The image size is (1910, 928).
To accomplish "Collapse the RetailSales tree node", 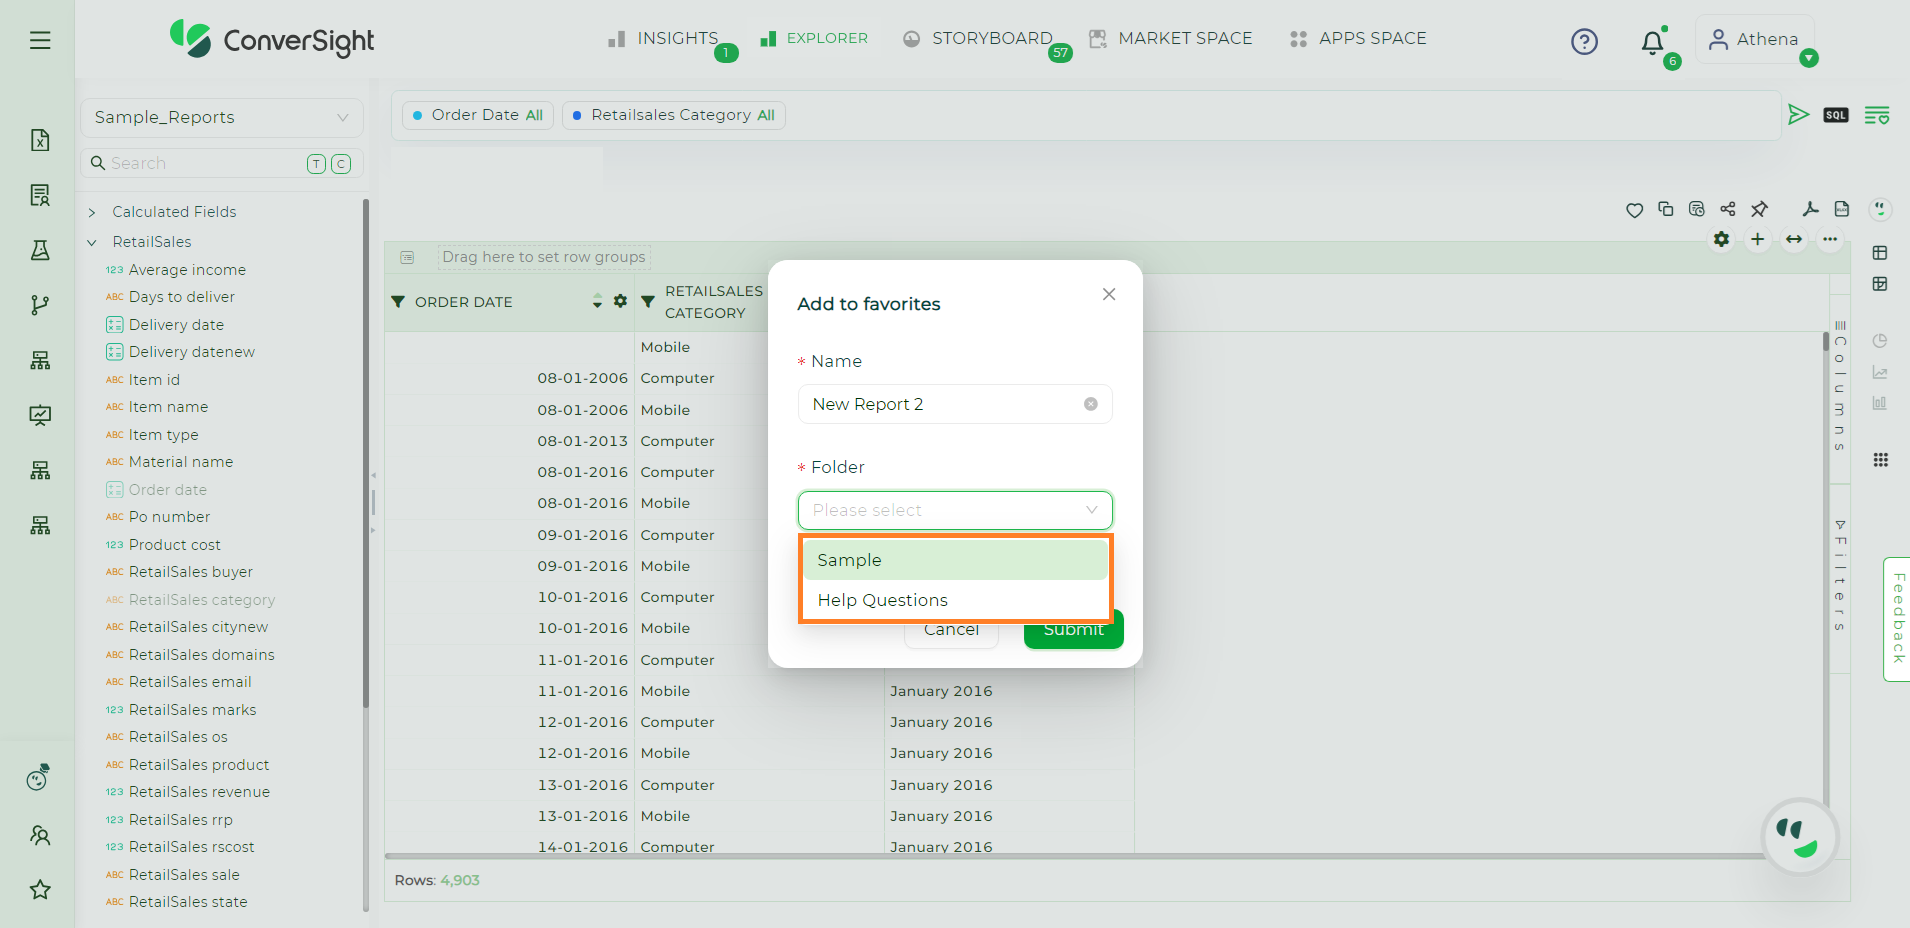I will (x=92, y=242).
